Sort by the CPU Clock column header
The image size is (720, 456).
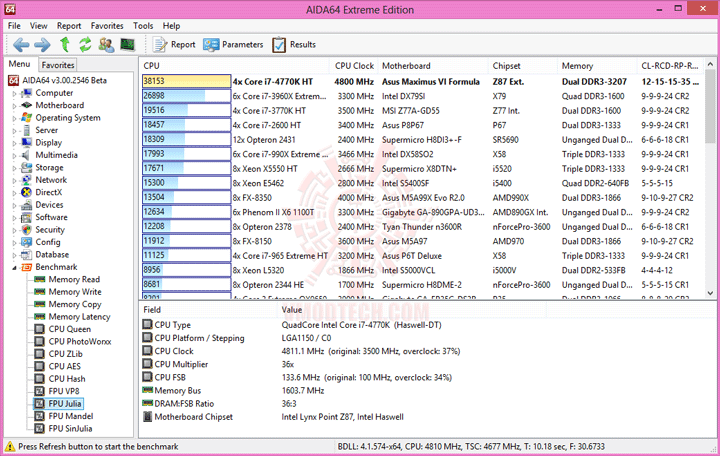point(354,66)
